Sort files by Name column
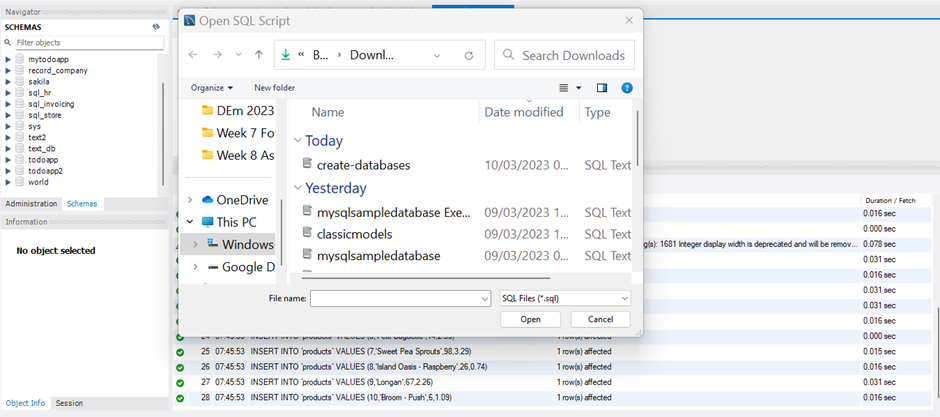Image resolution: width=940 pixels, height=417 pixels. (x=328, y=112)
